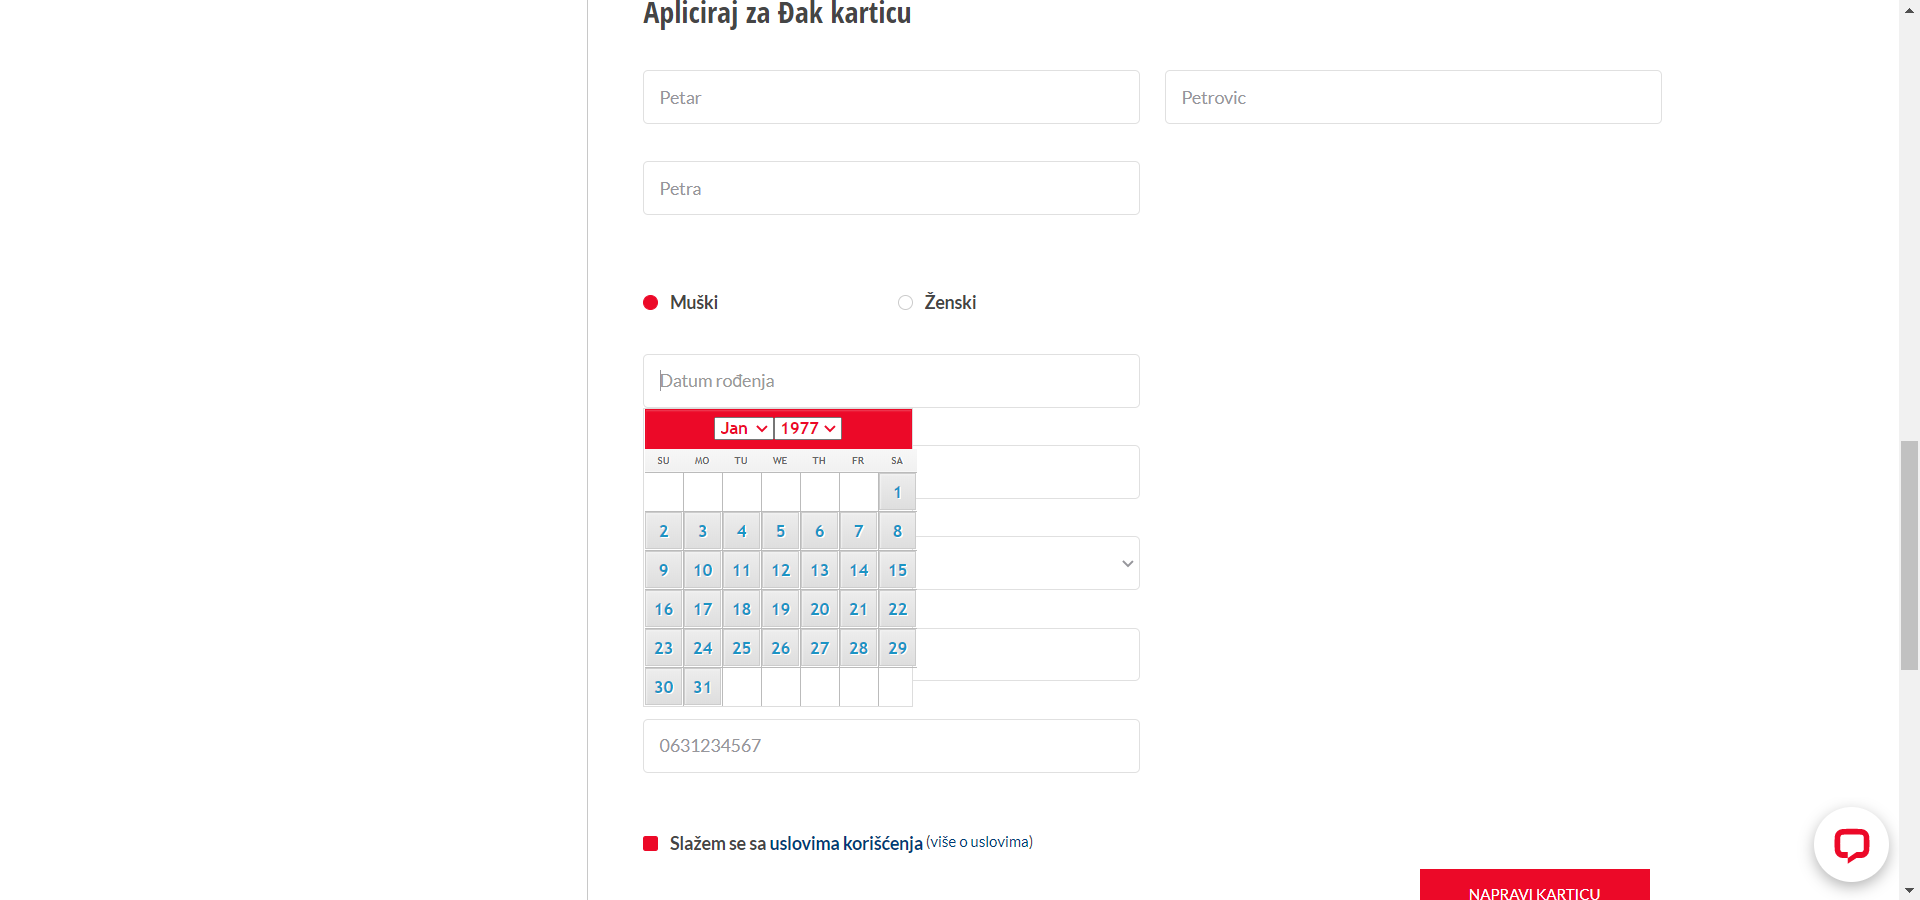Screen dimensions: 1920x900
Task: Open the year dropdown showing 1977
Action: (807, 428)
